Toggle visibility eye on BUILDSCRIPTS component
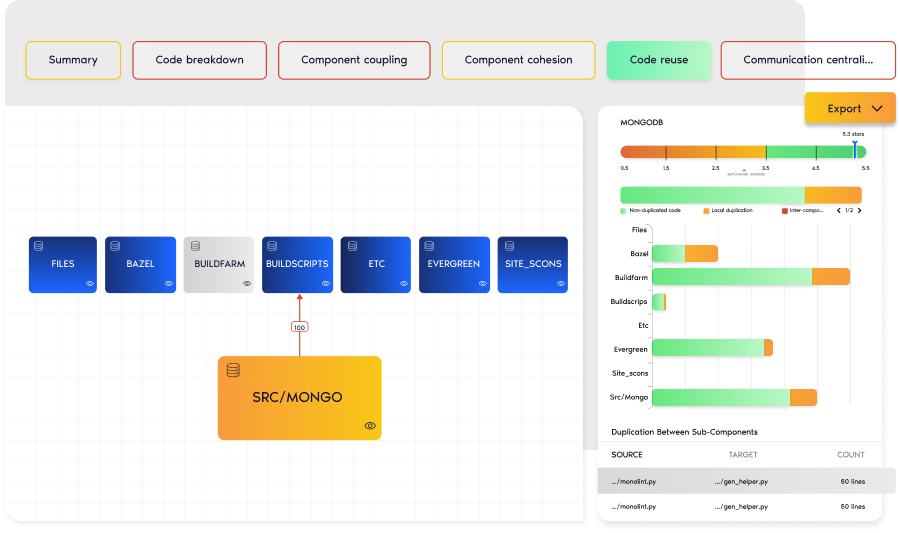This screenshot has width=900, height=533. click(x=325, y=283)
